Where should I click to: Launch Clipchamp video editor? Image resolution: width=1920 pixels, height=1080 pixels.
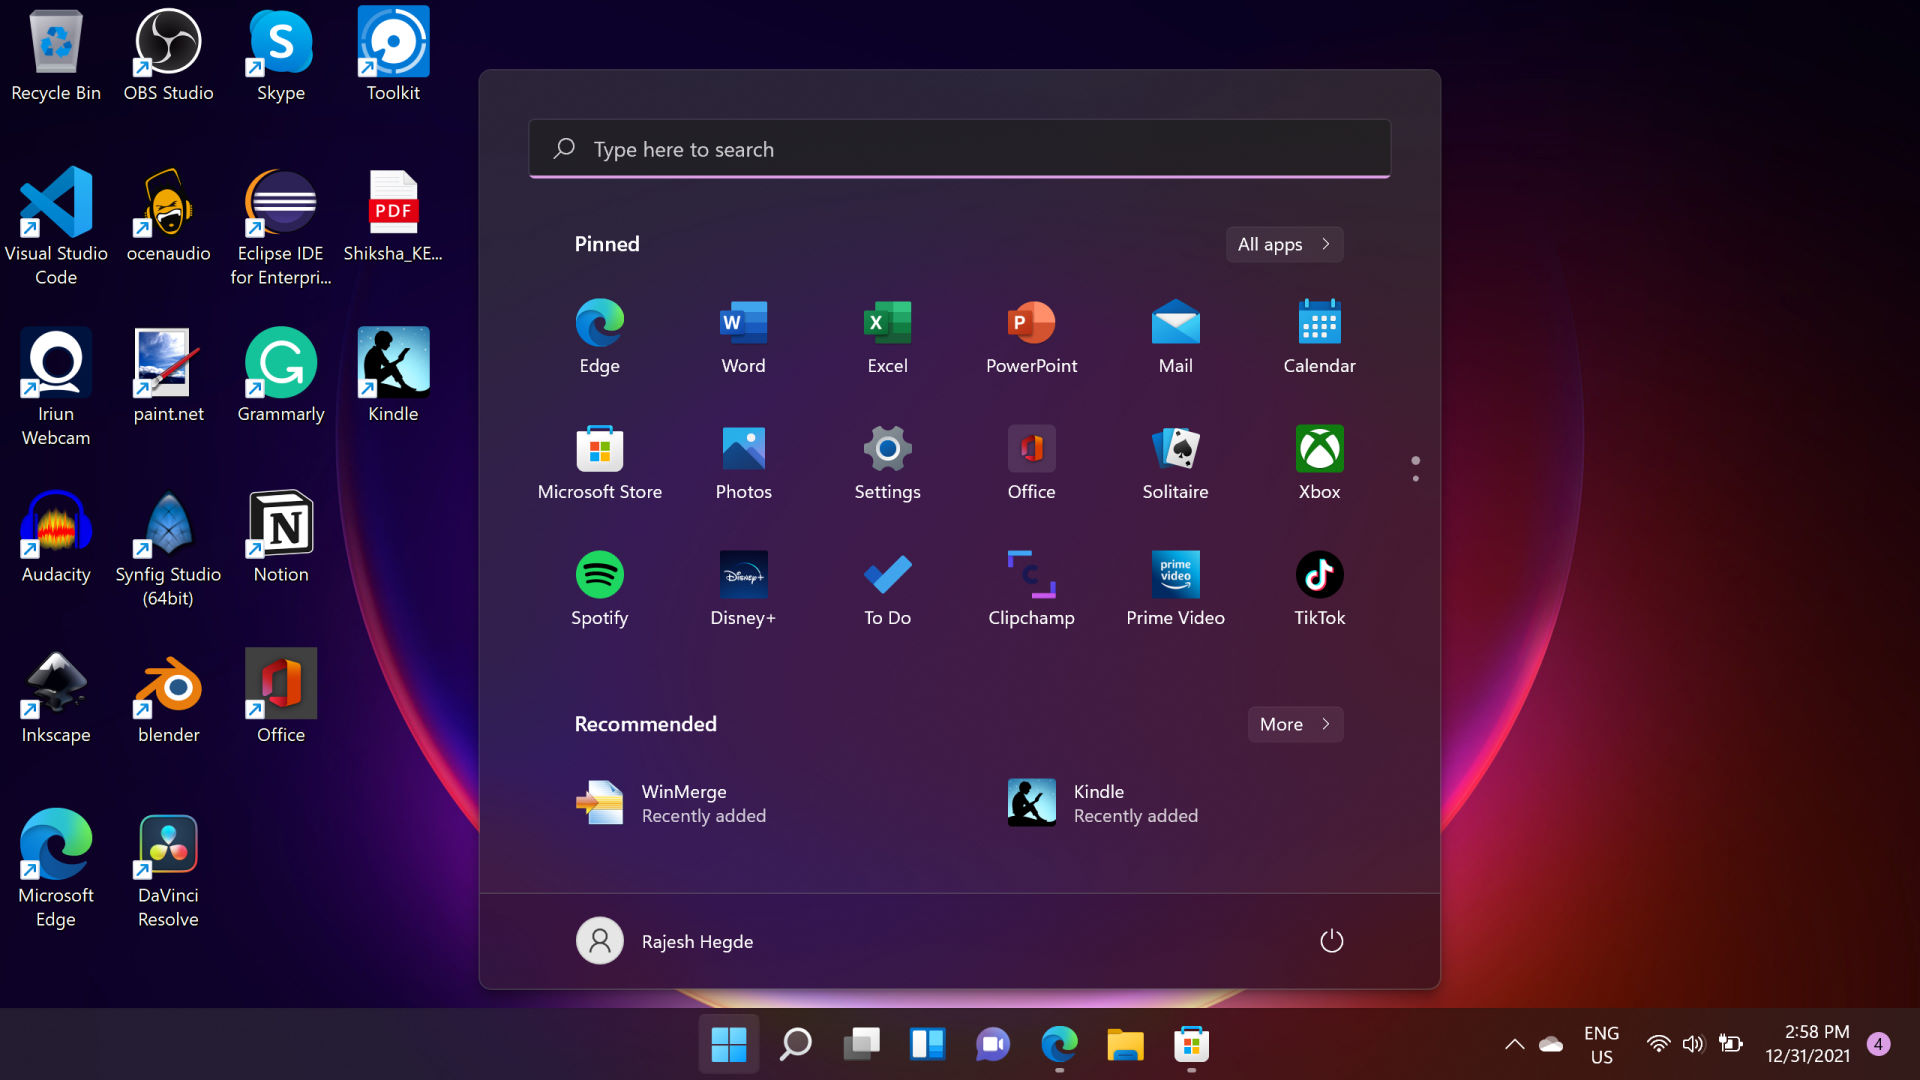tap(1031, 590)
